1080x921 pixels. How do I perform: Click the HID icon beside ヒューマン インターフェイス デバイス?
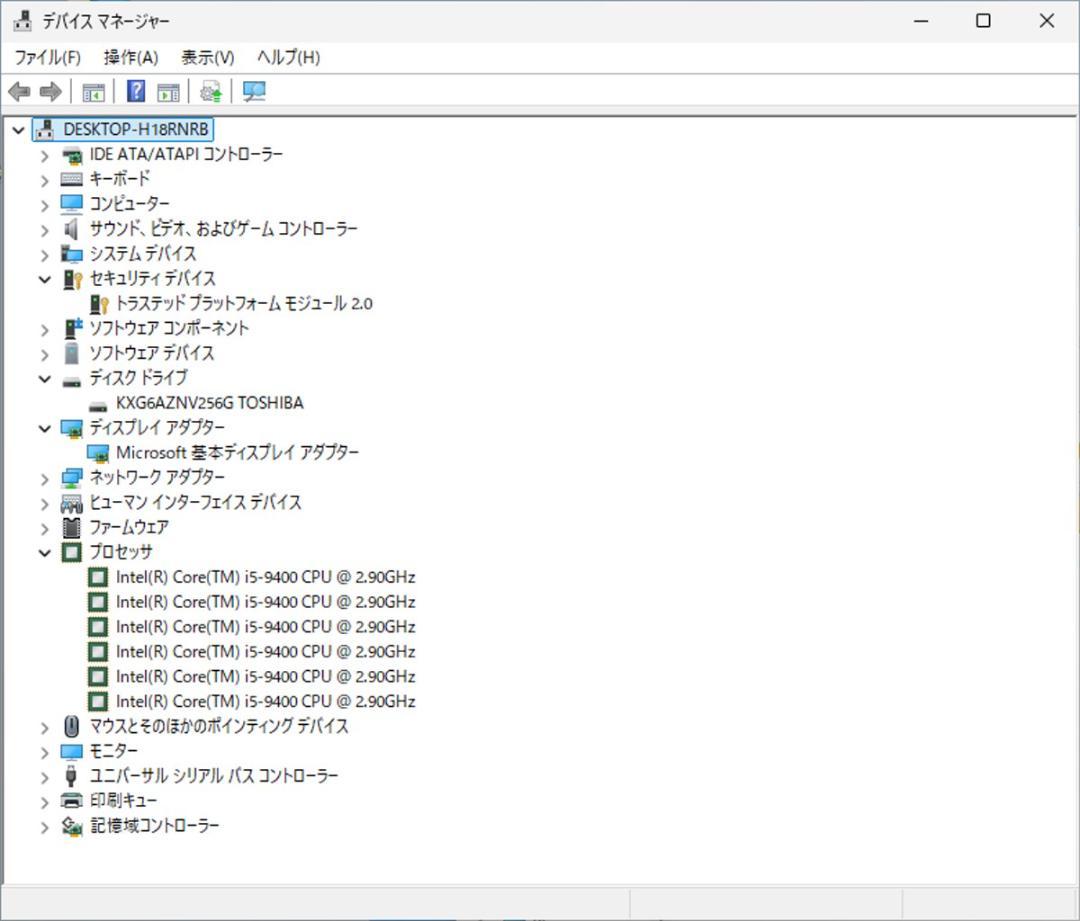pos(72,503)
